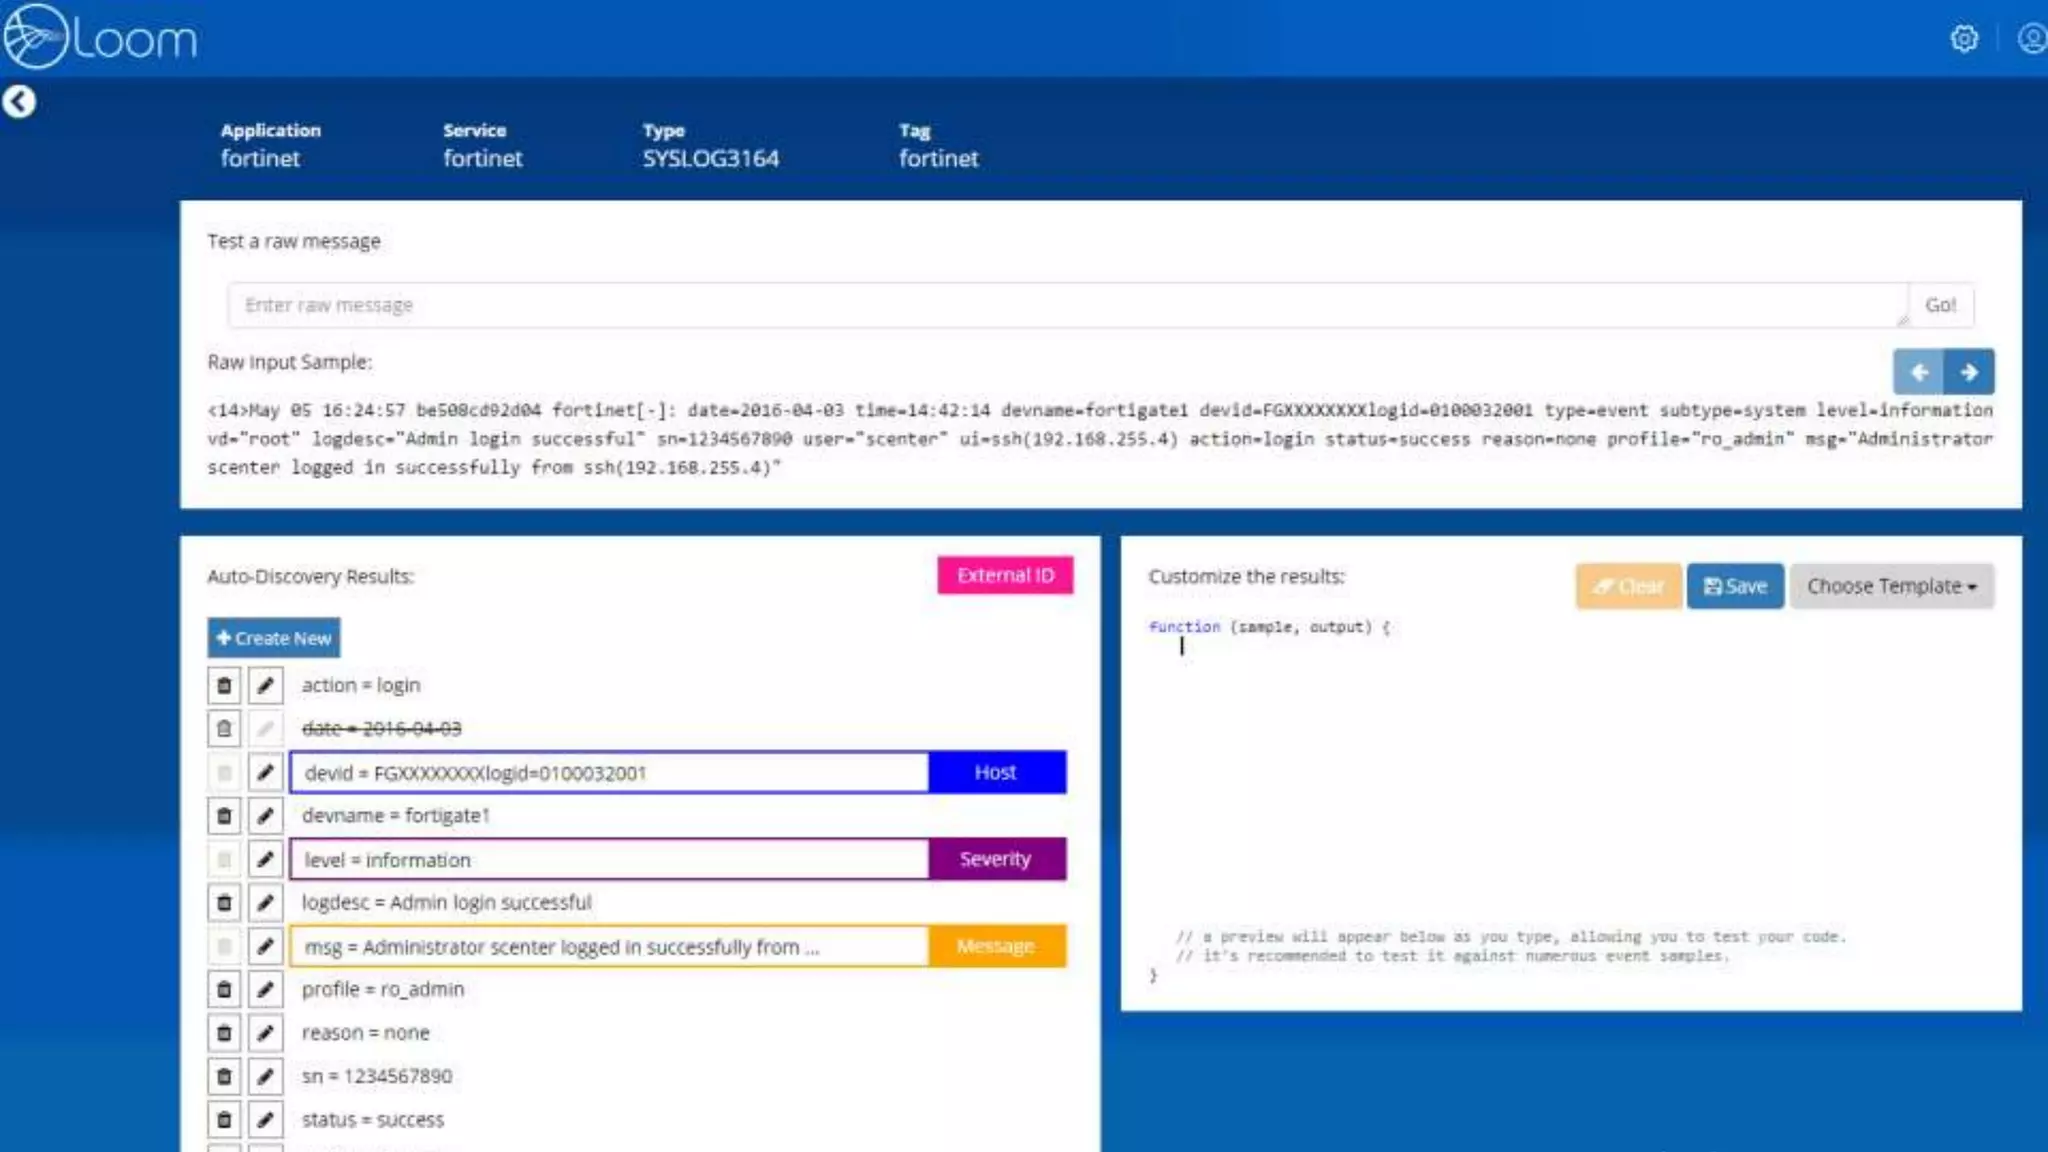
Task: Delete the action = login field
Action: (x=224, y=686)
